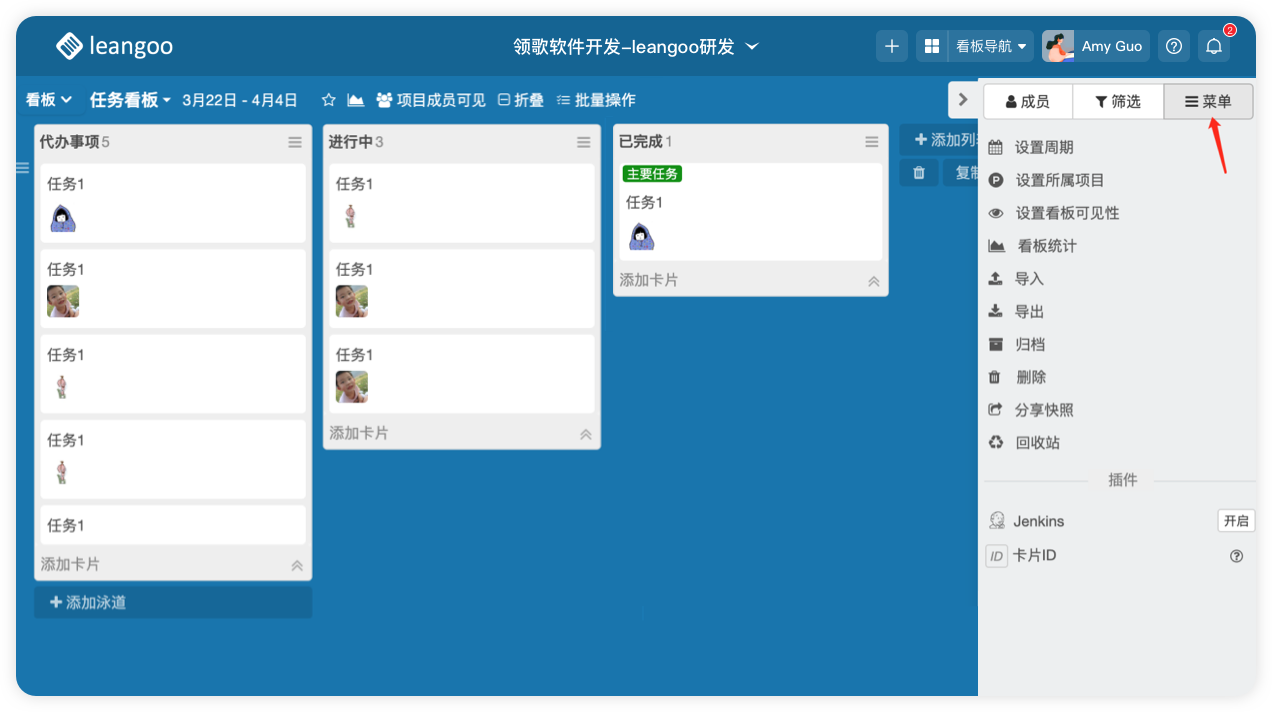
Task: Open board statistics chart icon in toolbar
Action: (x=355, y=100)
